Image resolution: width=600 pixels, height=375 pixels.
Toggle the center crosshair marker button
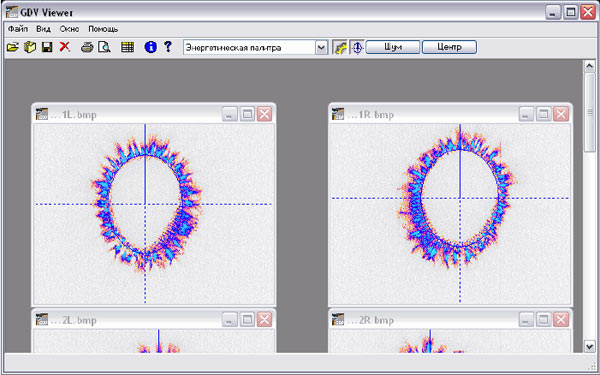click(357, 47)
